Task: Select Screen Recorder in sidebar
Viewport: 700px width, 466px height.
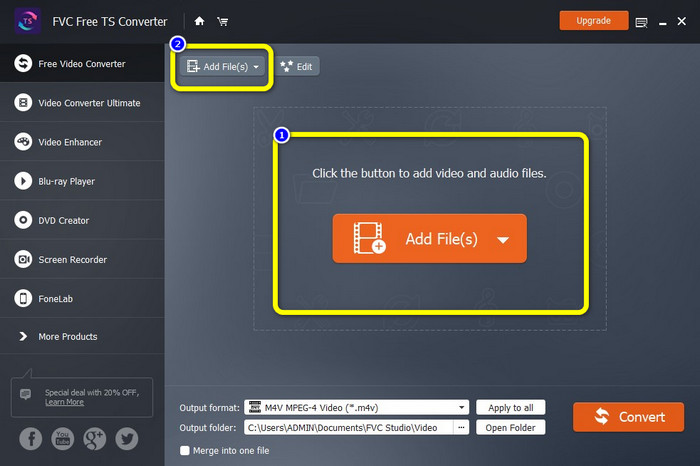Action: point(82,259)
